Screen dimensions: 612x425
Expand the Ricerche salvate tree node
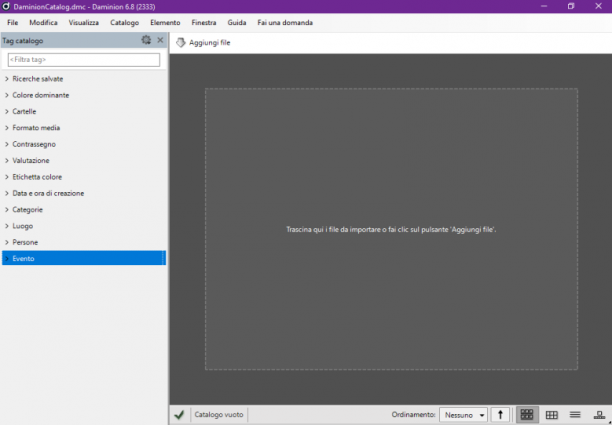[x=7, y=79]
